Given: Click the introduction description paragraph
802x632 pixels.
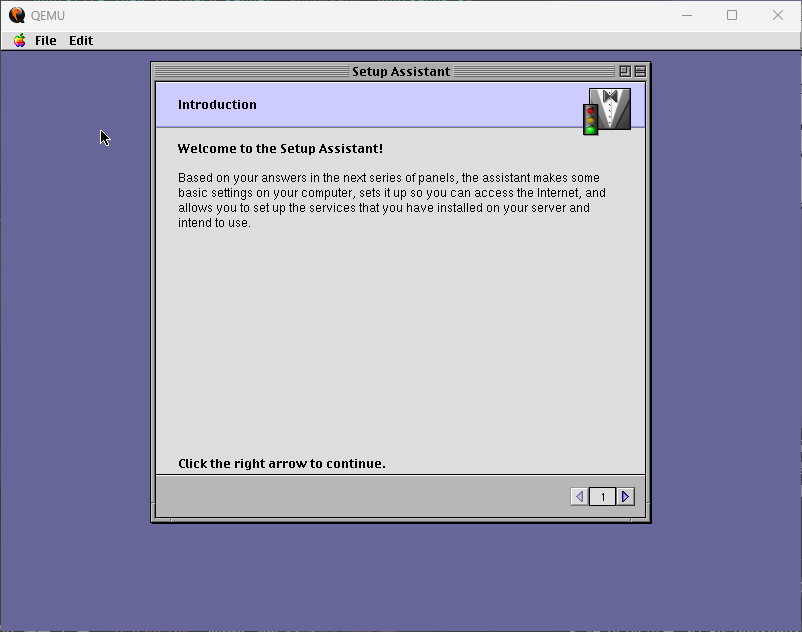Looking at the screenshot, I should click(392, 200).
